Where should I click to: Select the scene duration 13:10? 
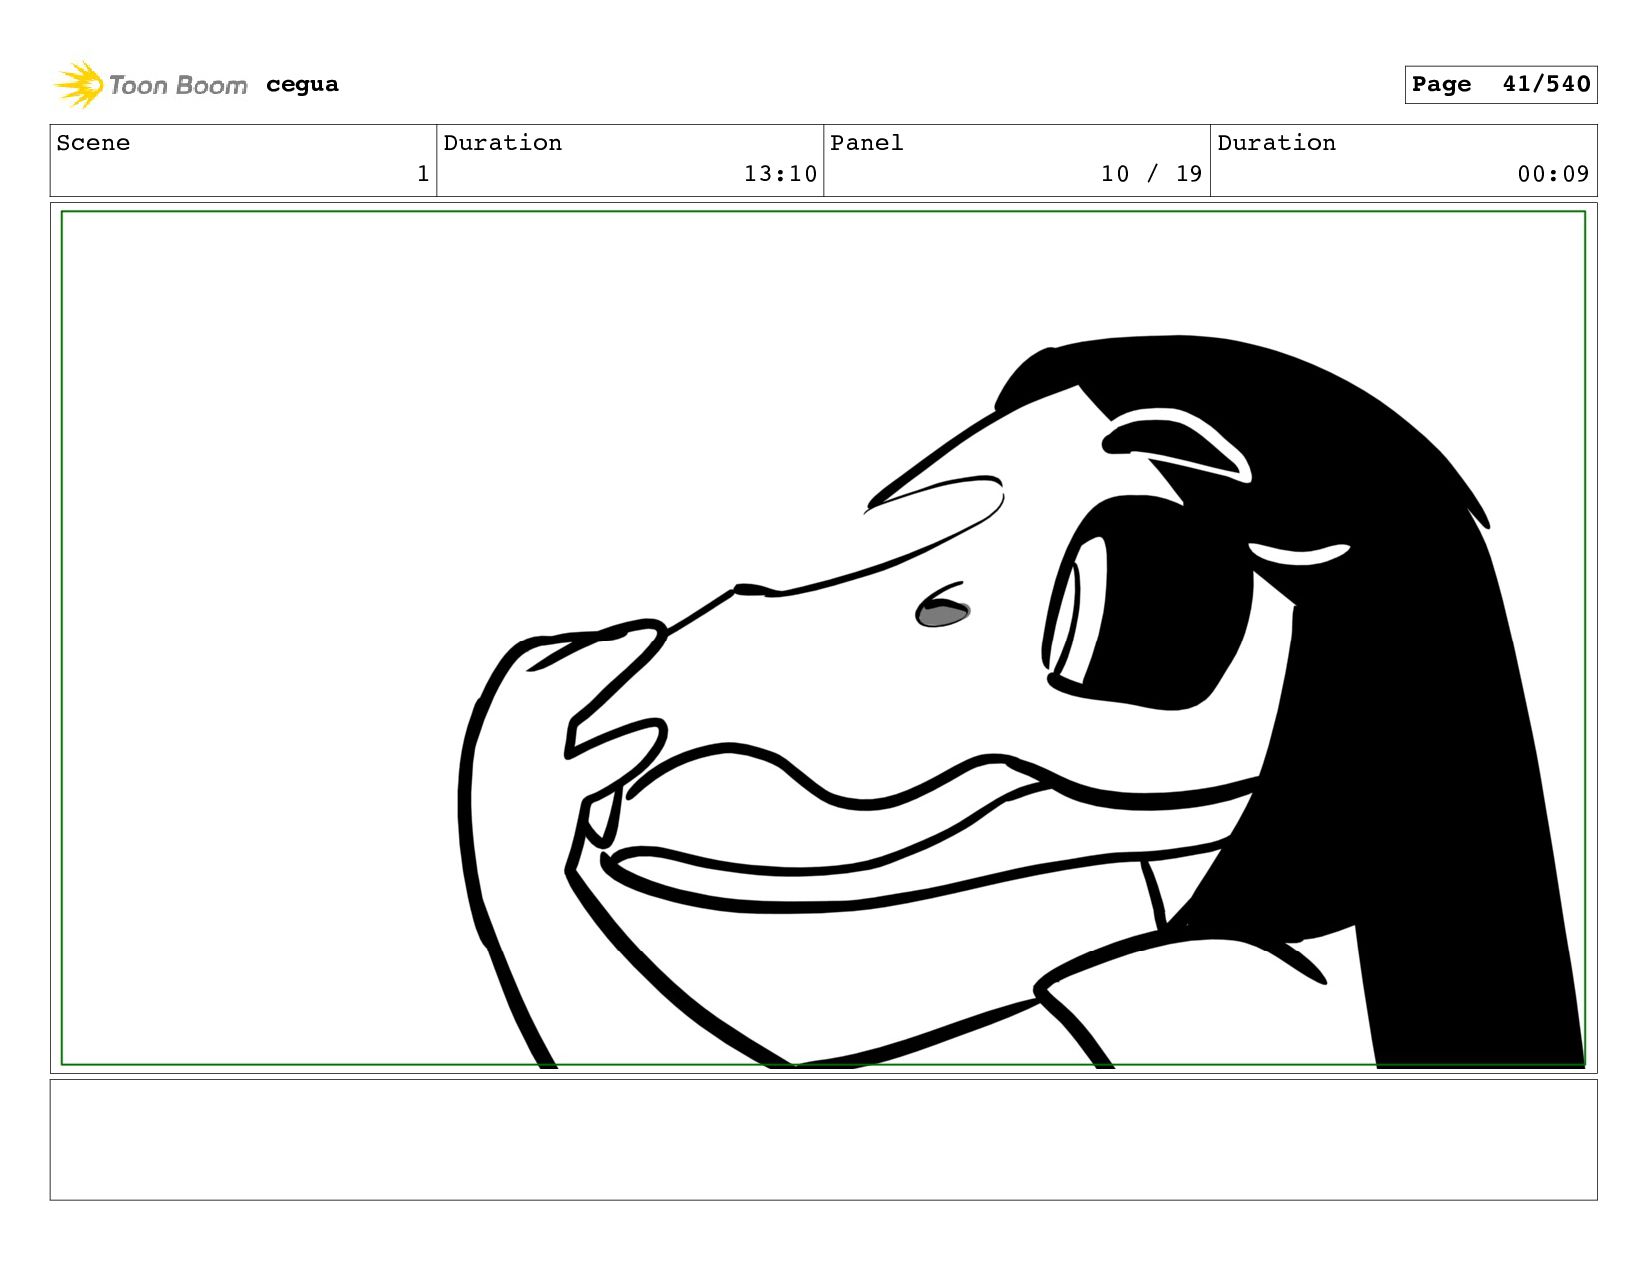coord(780,174)
